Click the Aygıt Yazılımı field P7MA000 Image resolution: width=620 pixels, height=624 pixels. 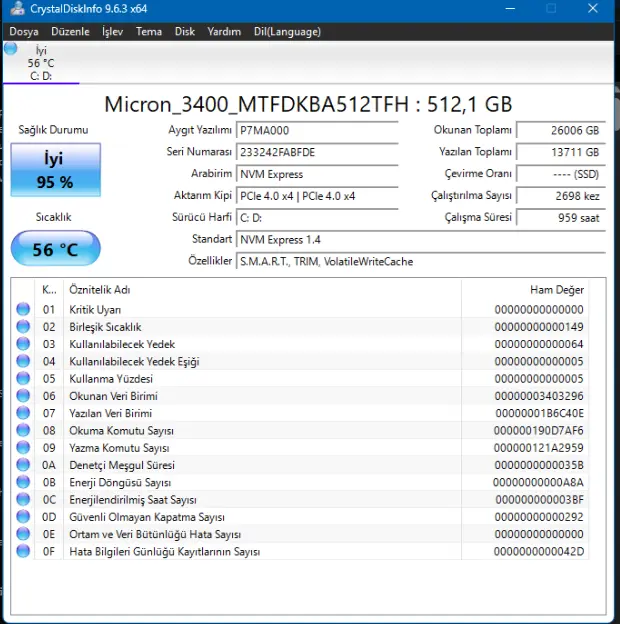(x=317, y=130)
